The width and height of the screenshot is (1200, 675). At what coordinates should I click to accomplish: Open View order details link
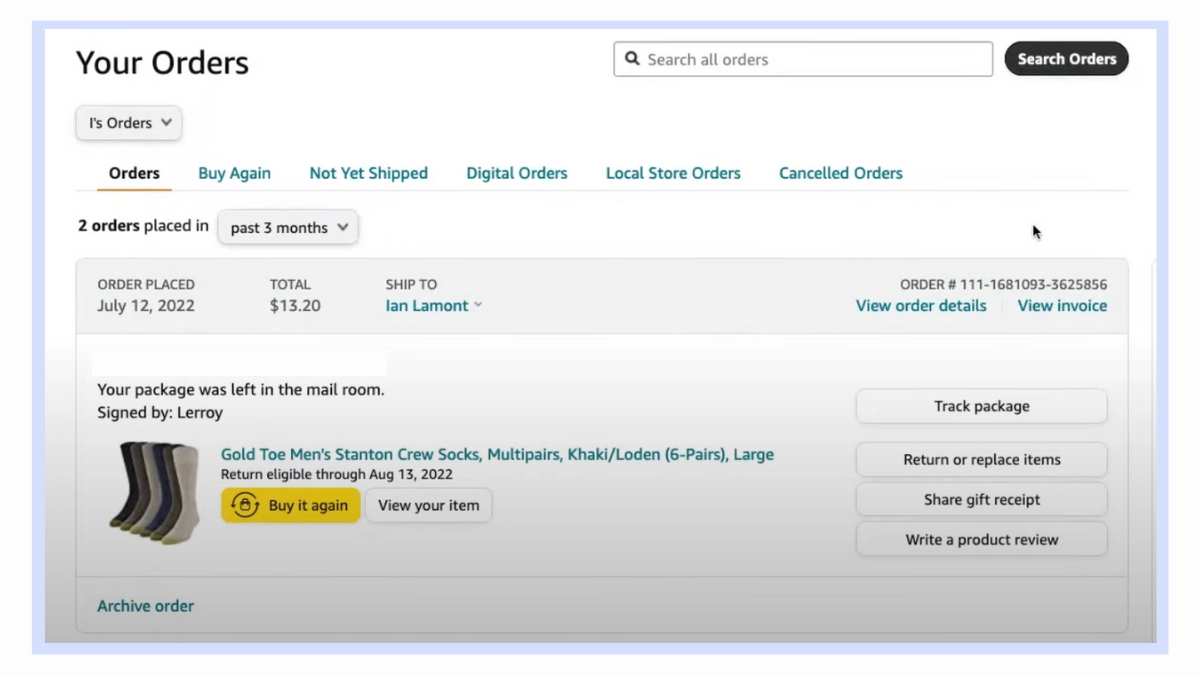point(921,306)
